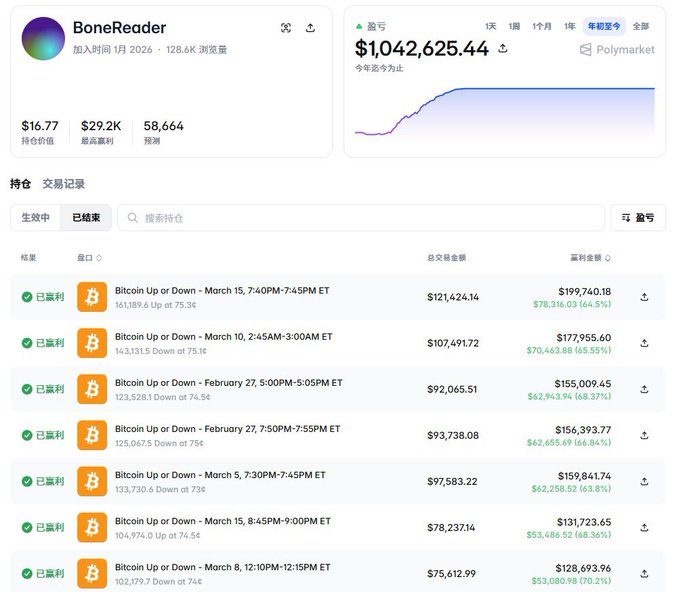Select the 1个月 time range
This screenshot has width=679, height=592.
pyautogui.click(x=542, y=26)
